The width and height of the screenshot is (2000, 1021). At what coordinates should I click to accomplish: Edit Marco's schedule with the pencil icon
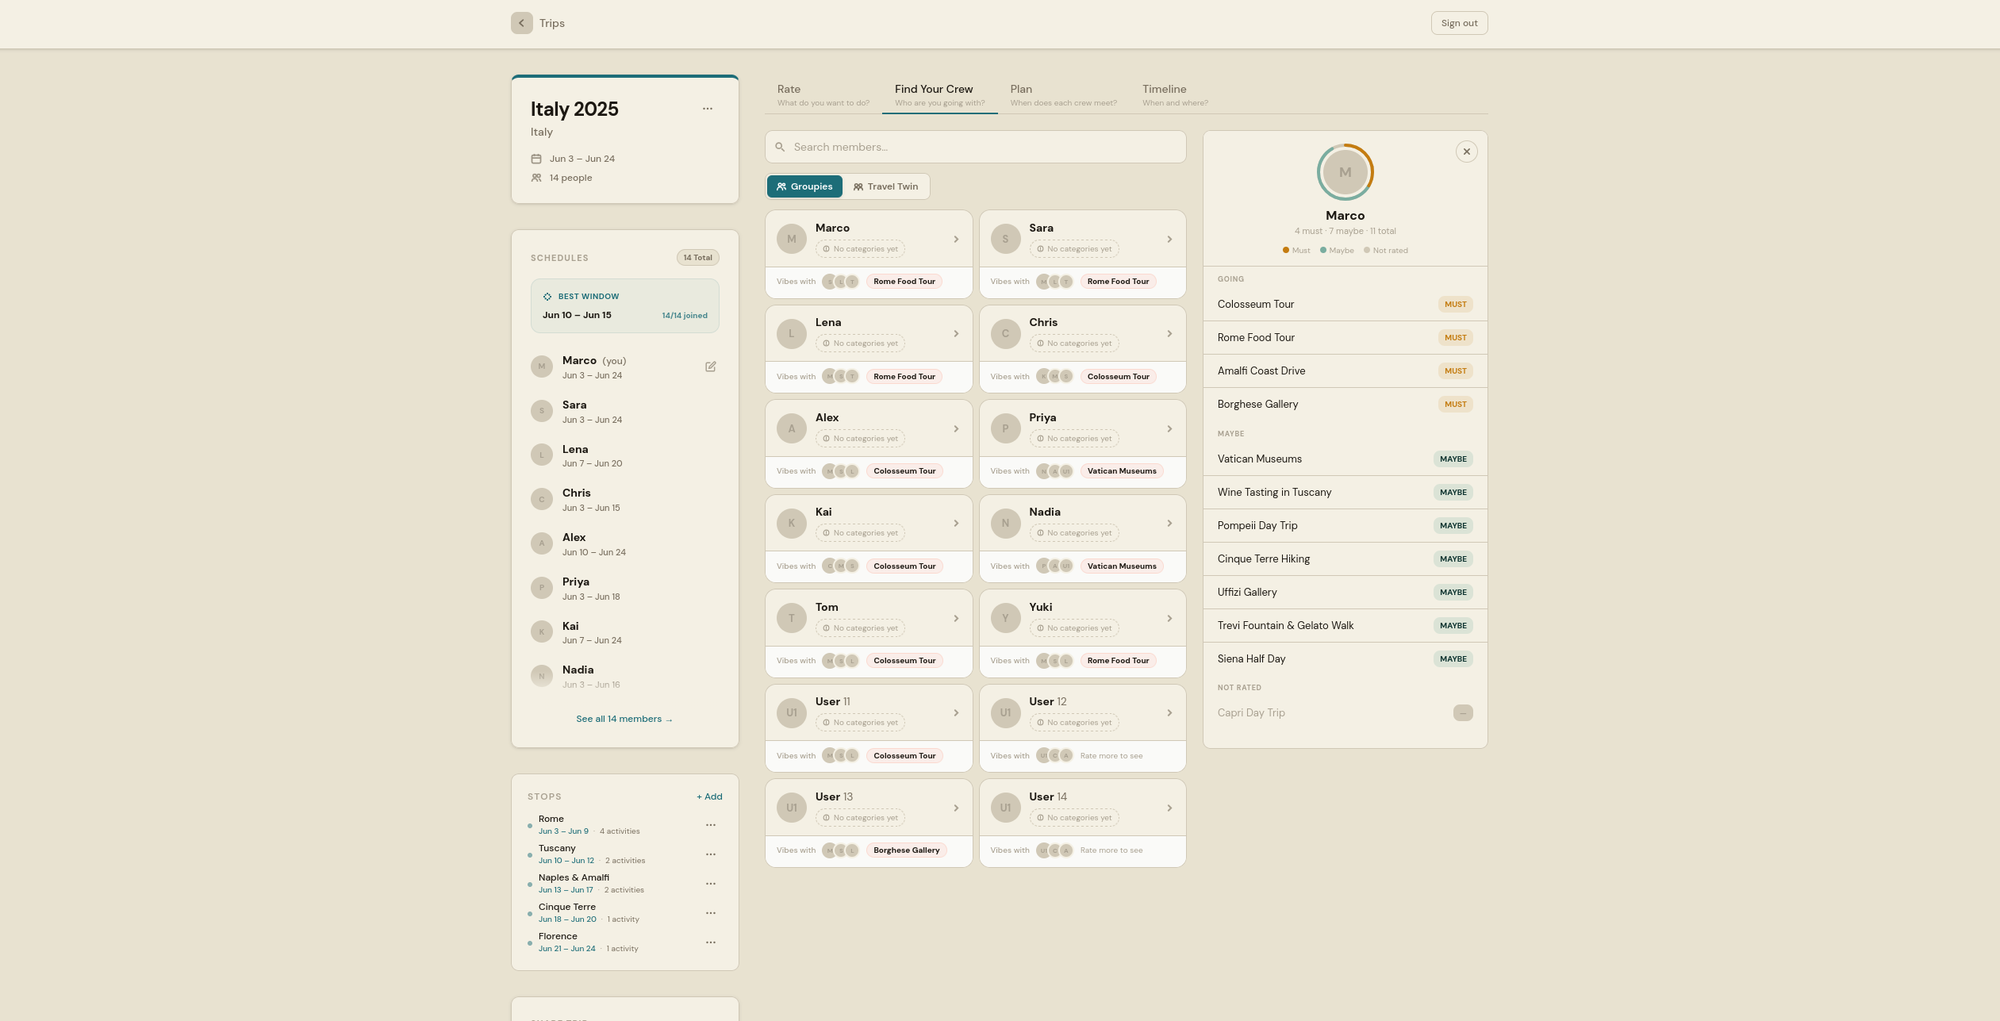(x=710, y=367)
